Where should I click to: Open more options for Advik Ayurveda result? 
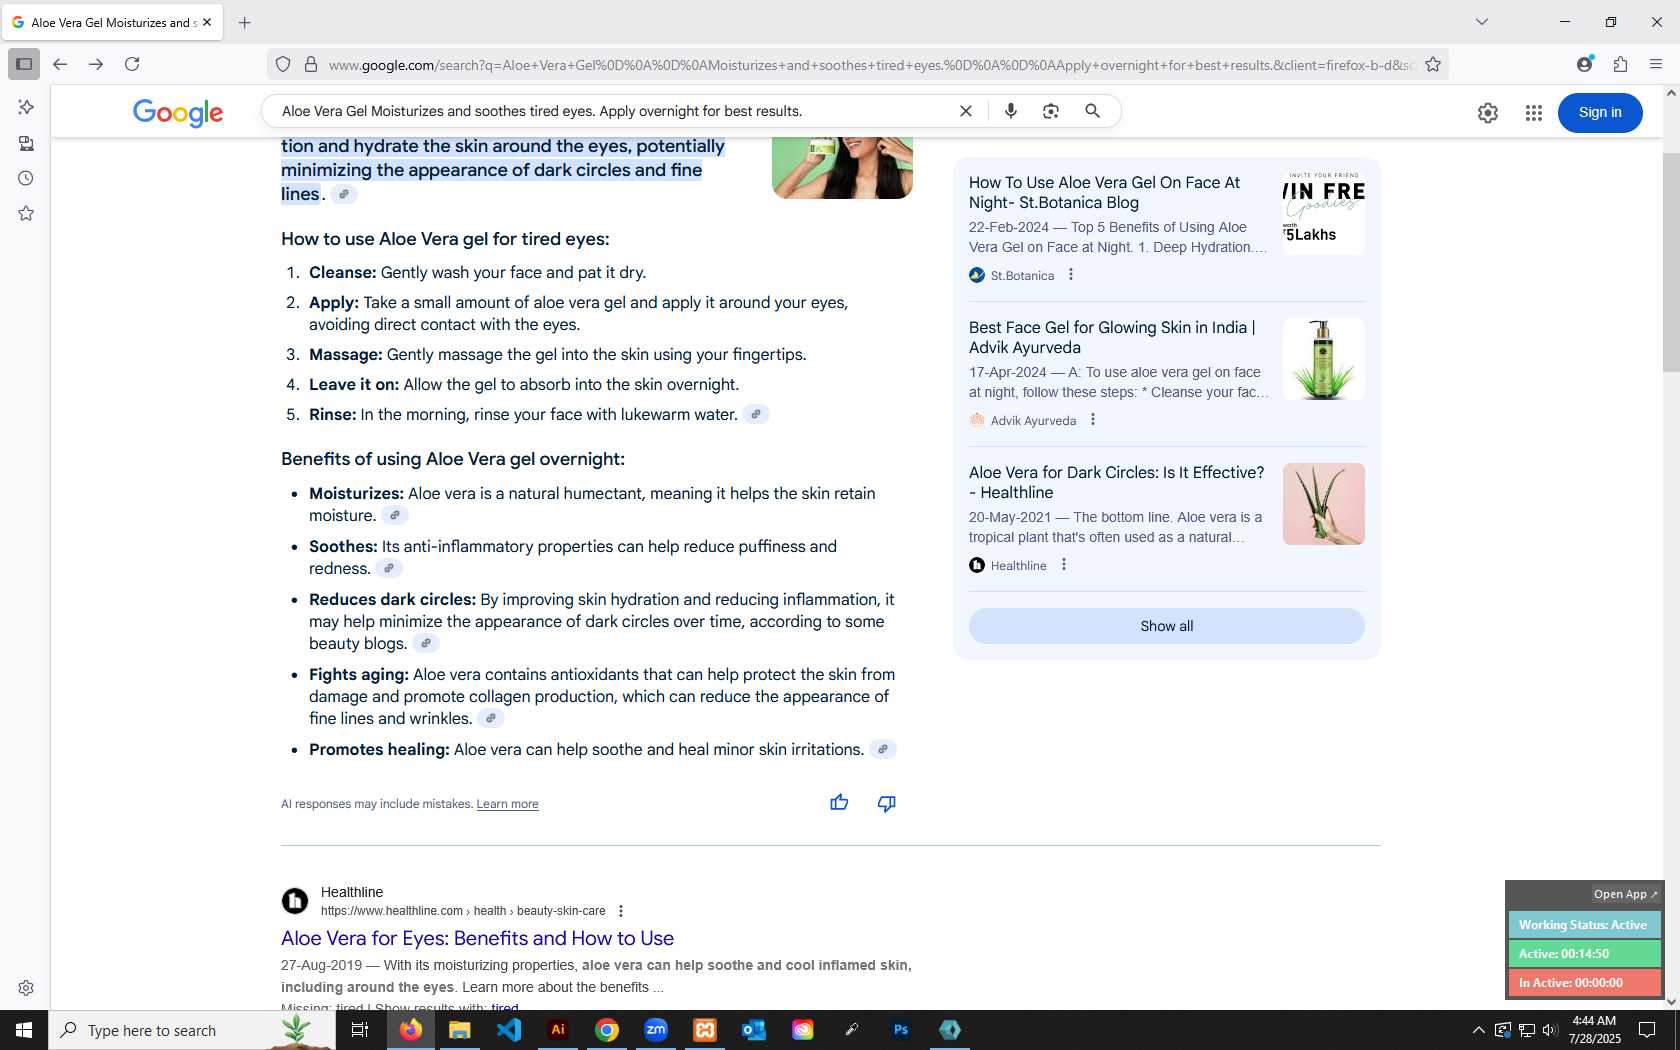tap(1093, 420)
